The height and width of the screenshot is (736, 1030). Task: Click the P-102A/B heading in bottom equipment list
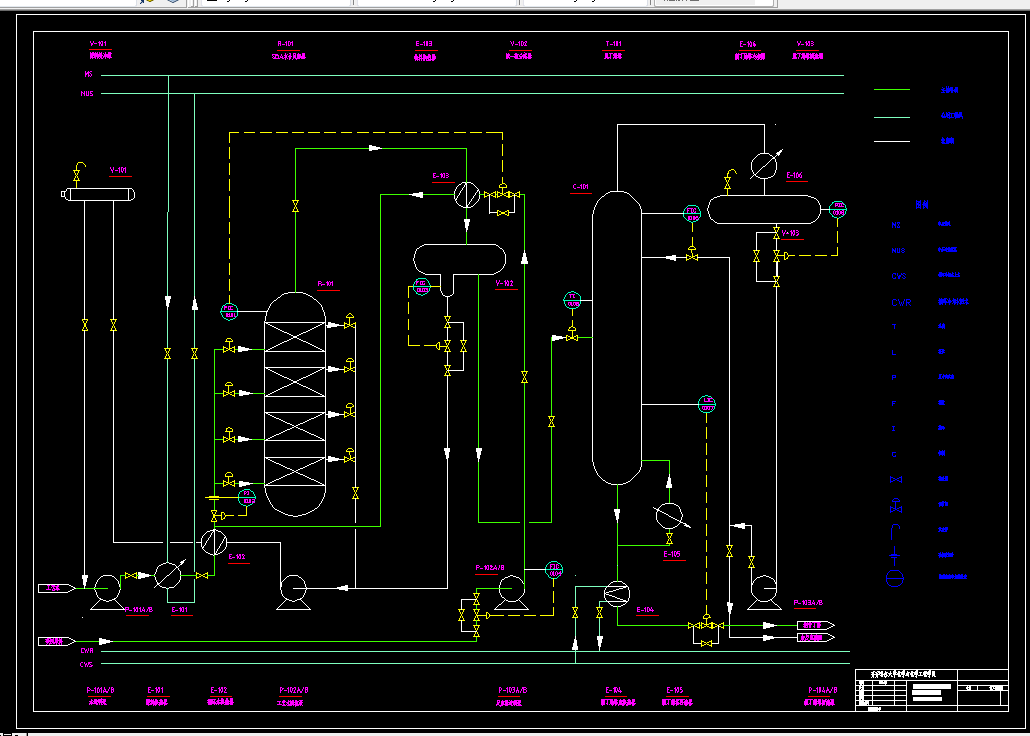pyautogui.click(x=294, y=690)
